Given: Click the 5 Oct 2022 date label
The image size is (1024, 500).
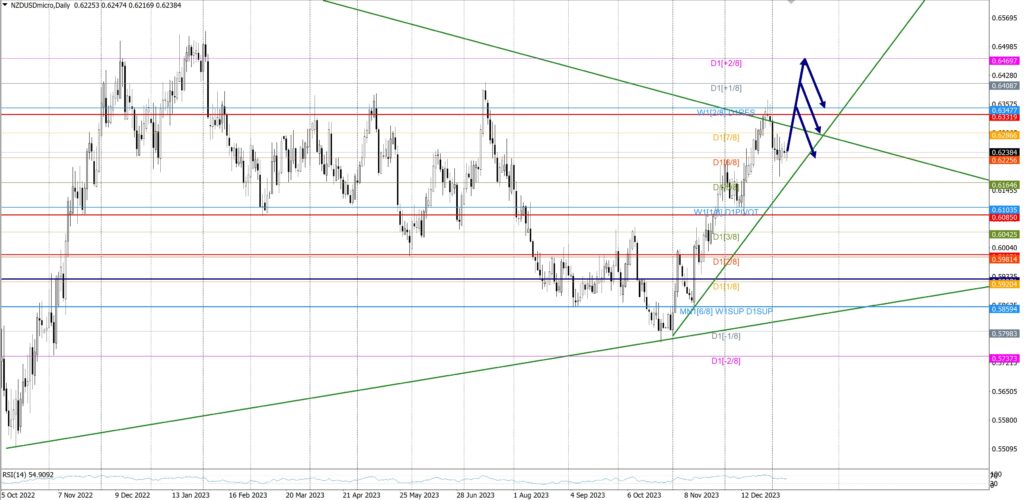Looking at the screenshot, I should (19, 494).
